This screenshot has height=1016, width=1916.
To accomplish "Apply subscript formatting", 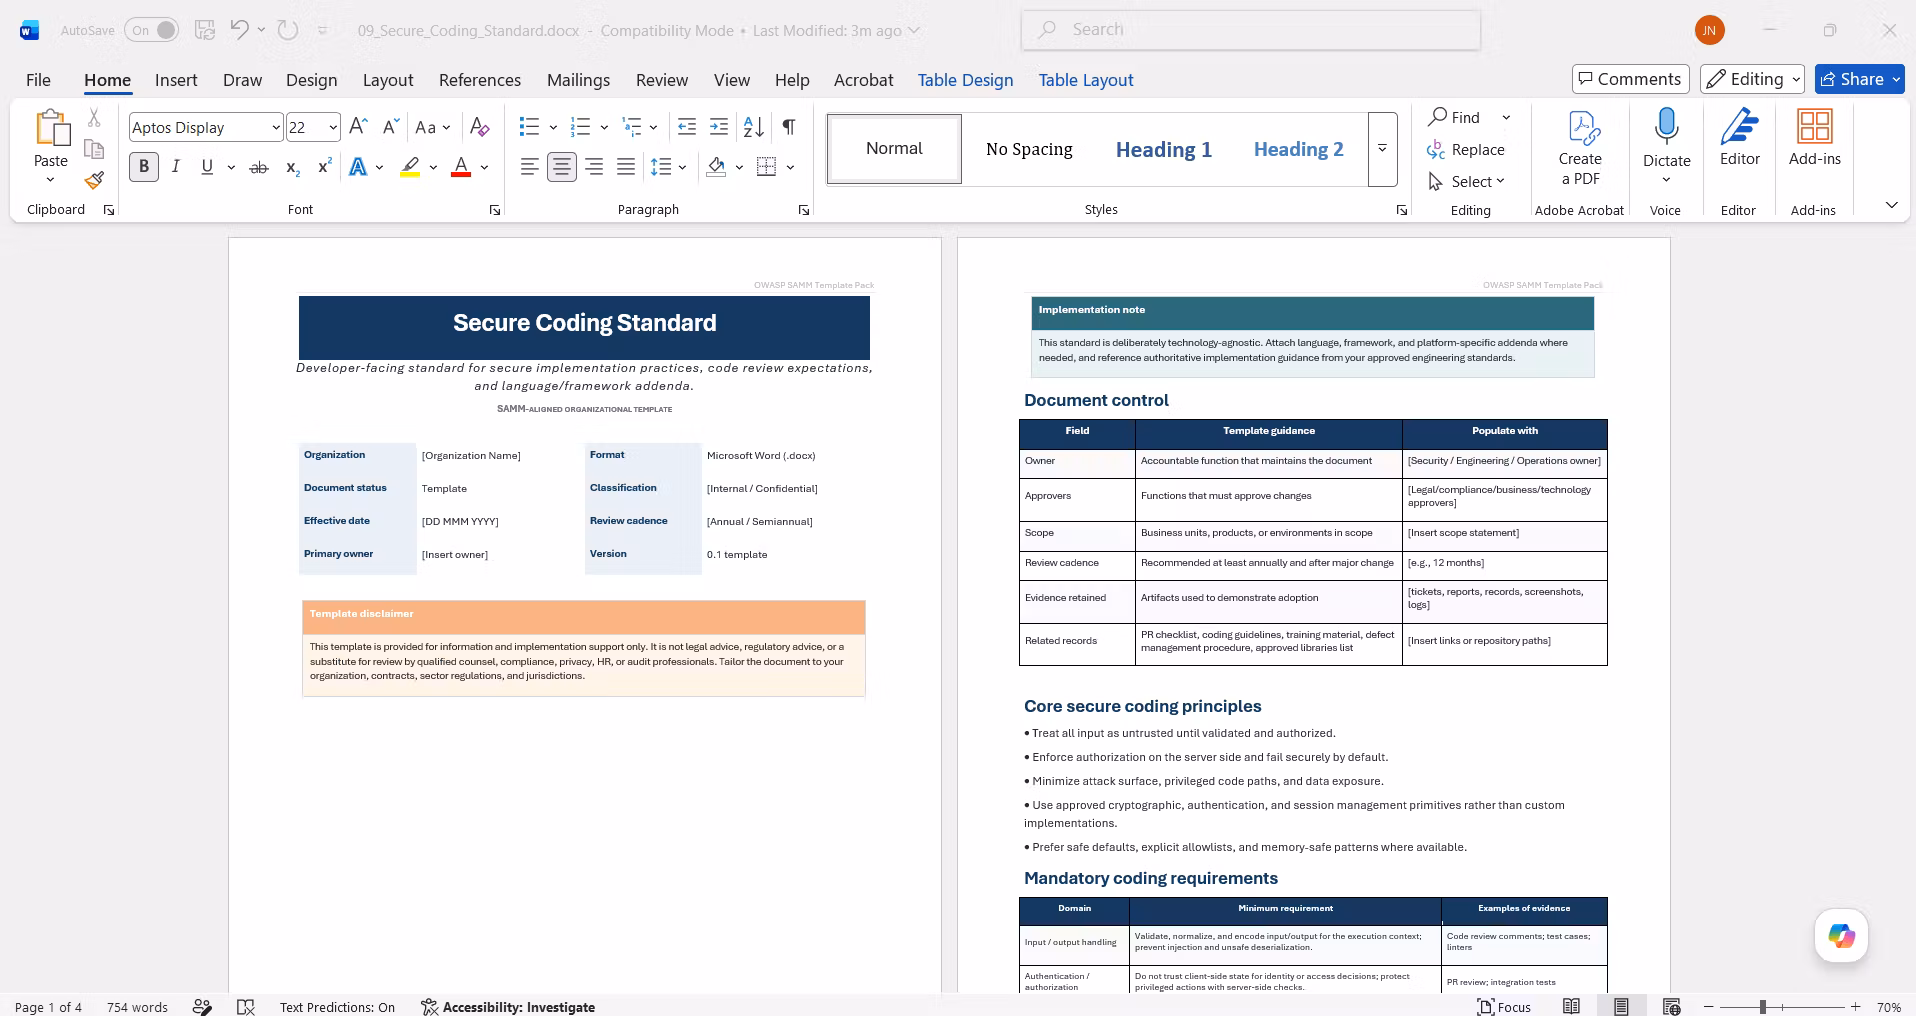I will [x=292, y=167].
